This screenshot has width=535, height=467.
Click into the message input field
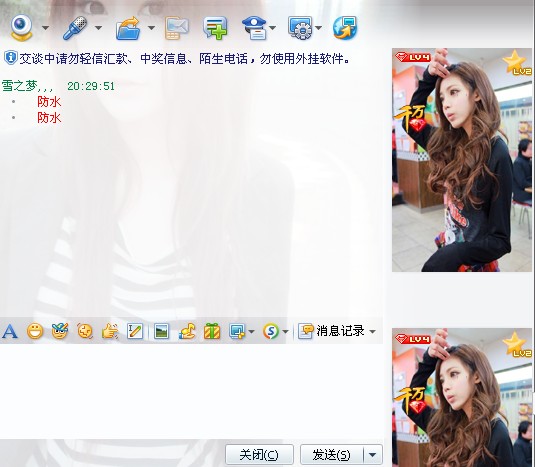(x=191, y=391)
